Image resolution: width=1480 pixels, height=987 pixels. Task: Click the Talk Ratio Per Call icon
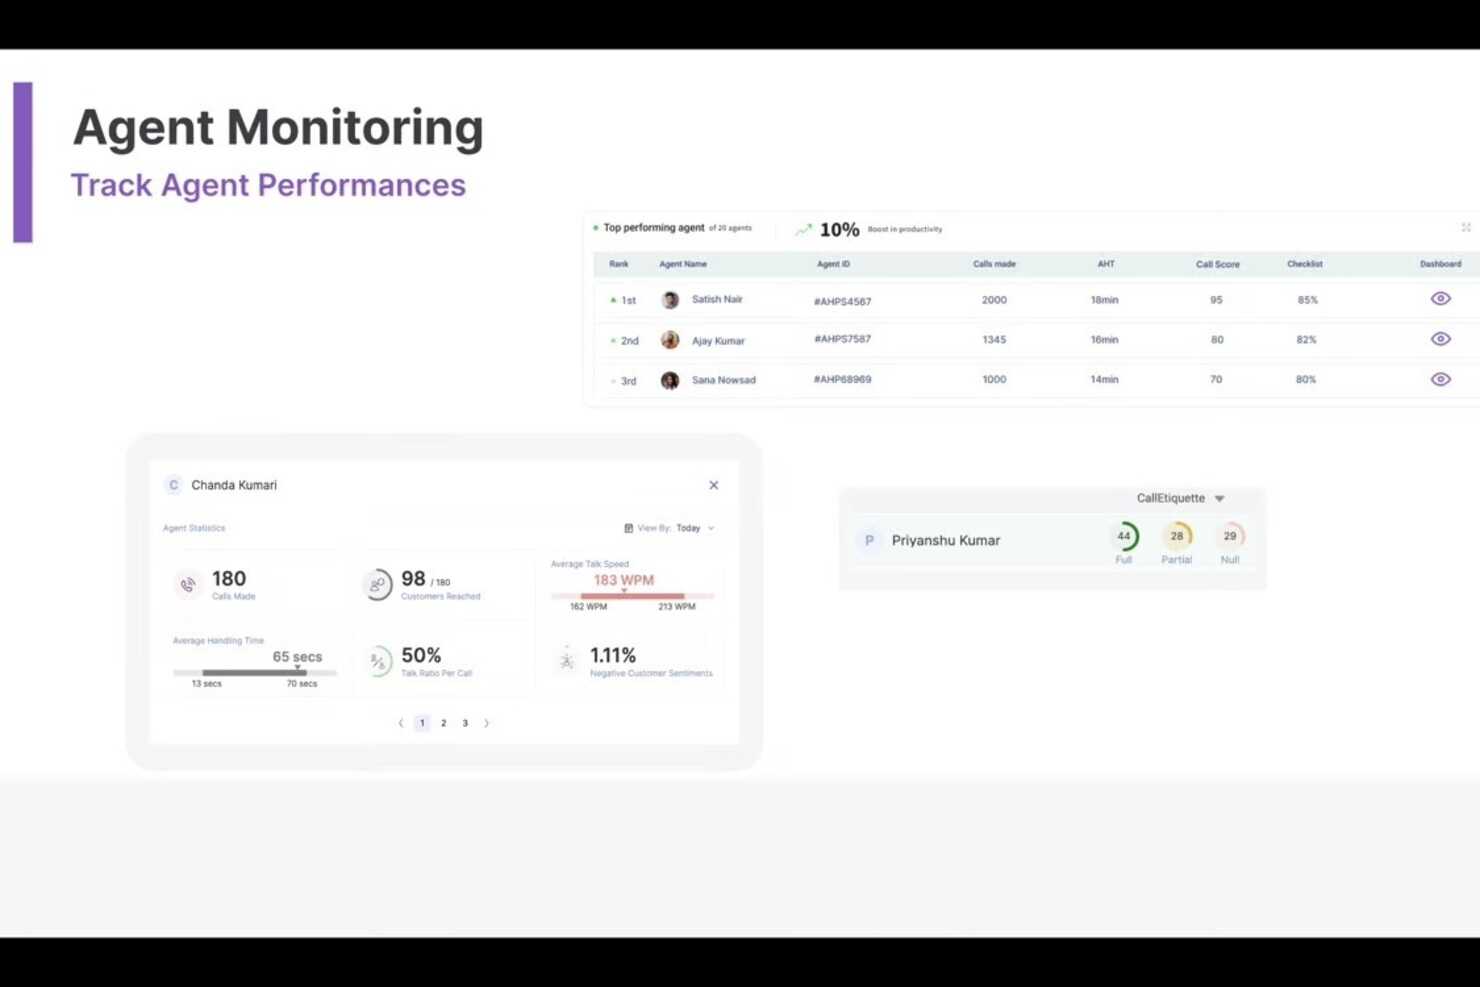tap(378, 661)
